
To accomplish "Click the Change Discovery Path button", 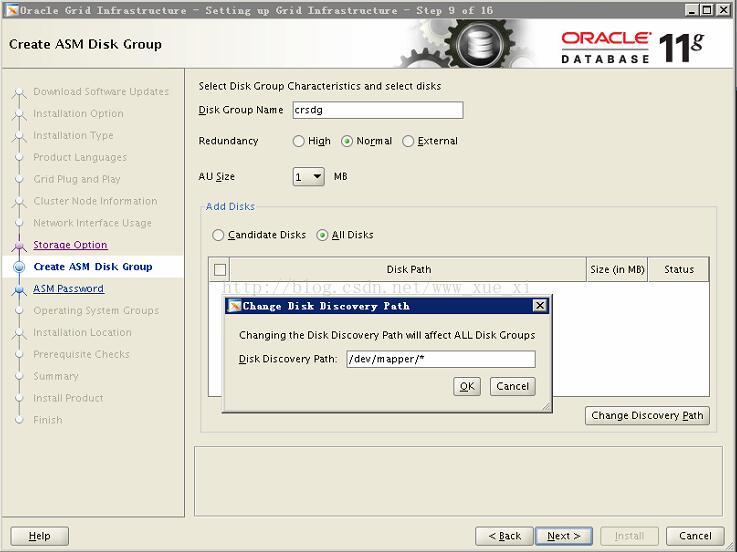I will (647, 416).
